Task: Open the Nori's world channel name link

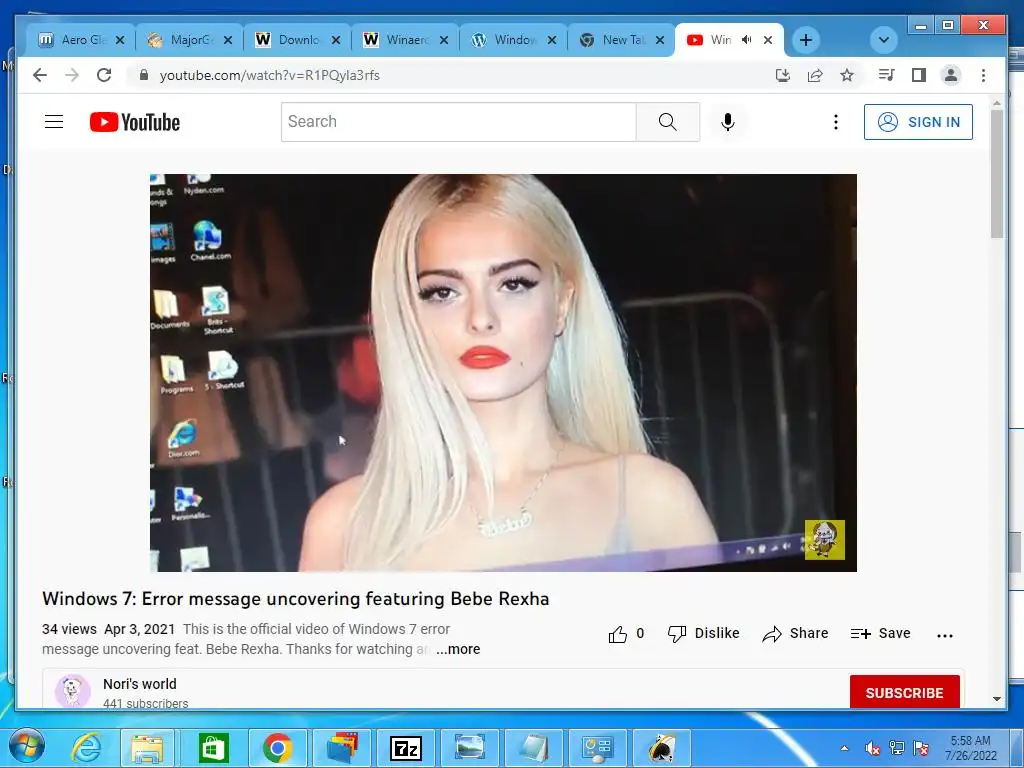Action: [x=140, y=684]
